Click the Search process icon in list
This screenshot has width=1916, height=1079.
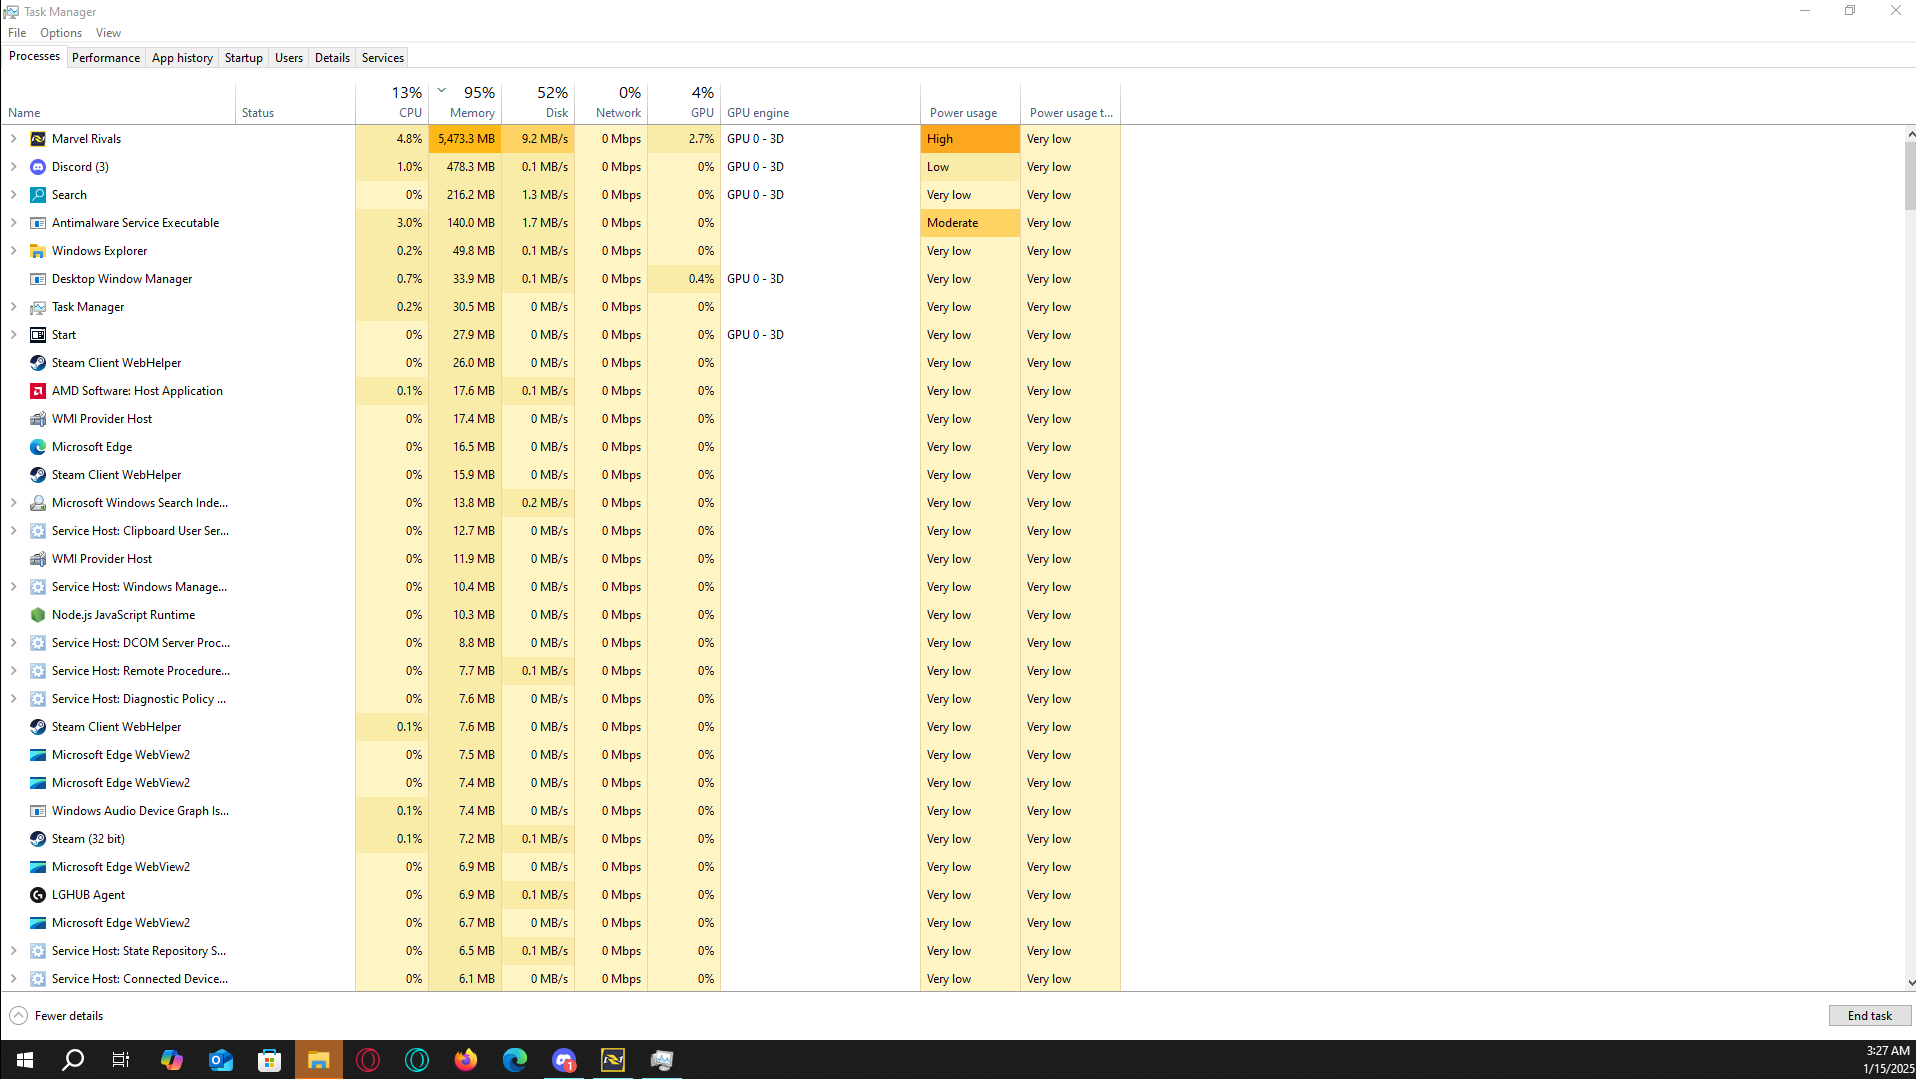(38, 195)
